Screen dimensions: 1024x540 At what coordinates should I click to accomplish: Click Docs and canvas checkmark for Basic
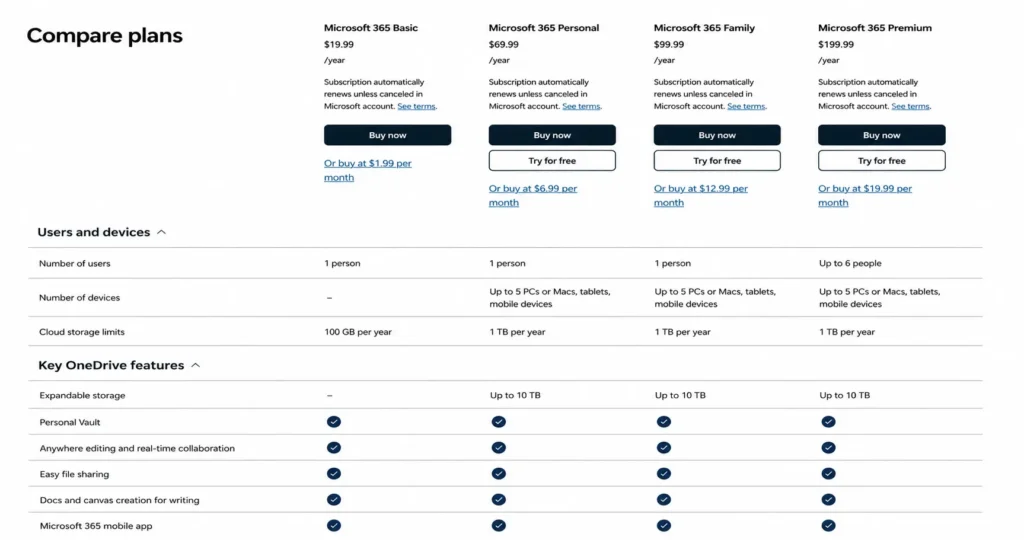pos(334,500)
